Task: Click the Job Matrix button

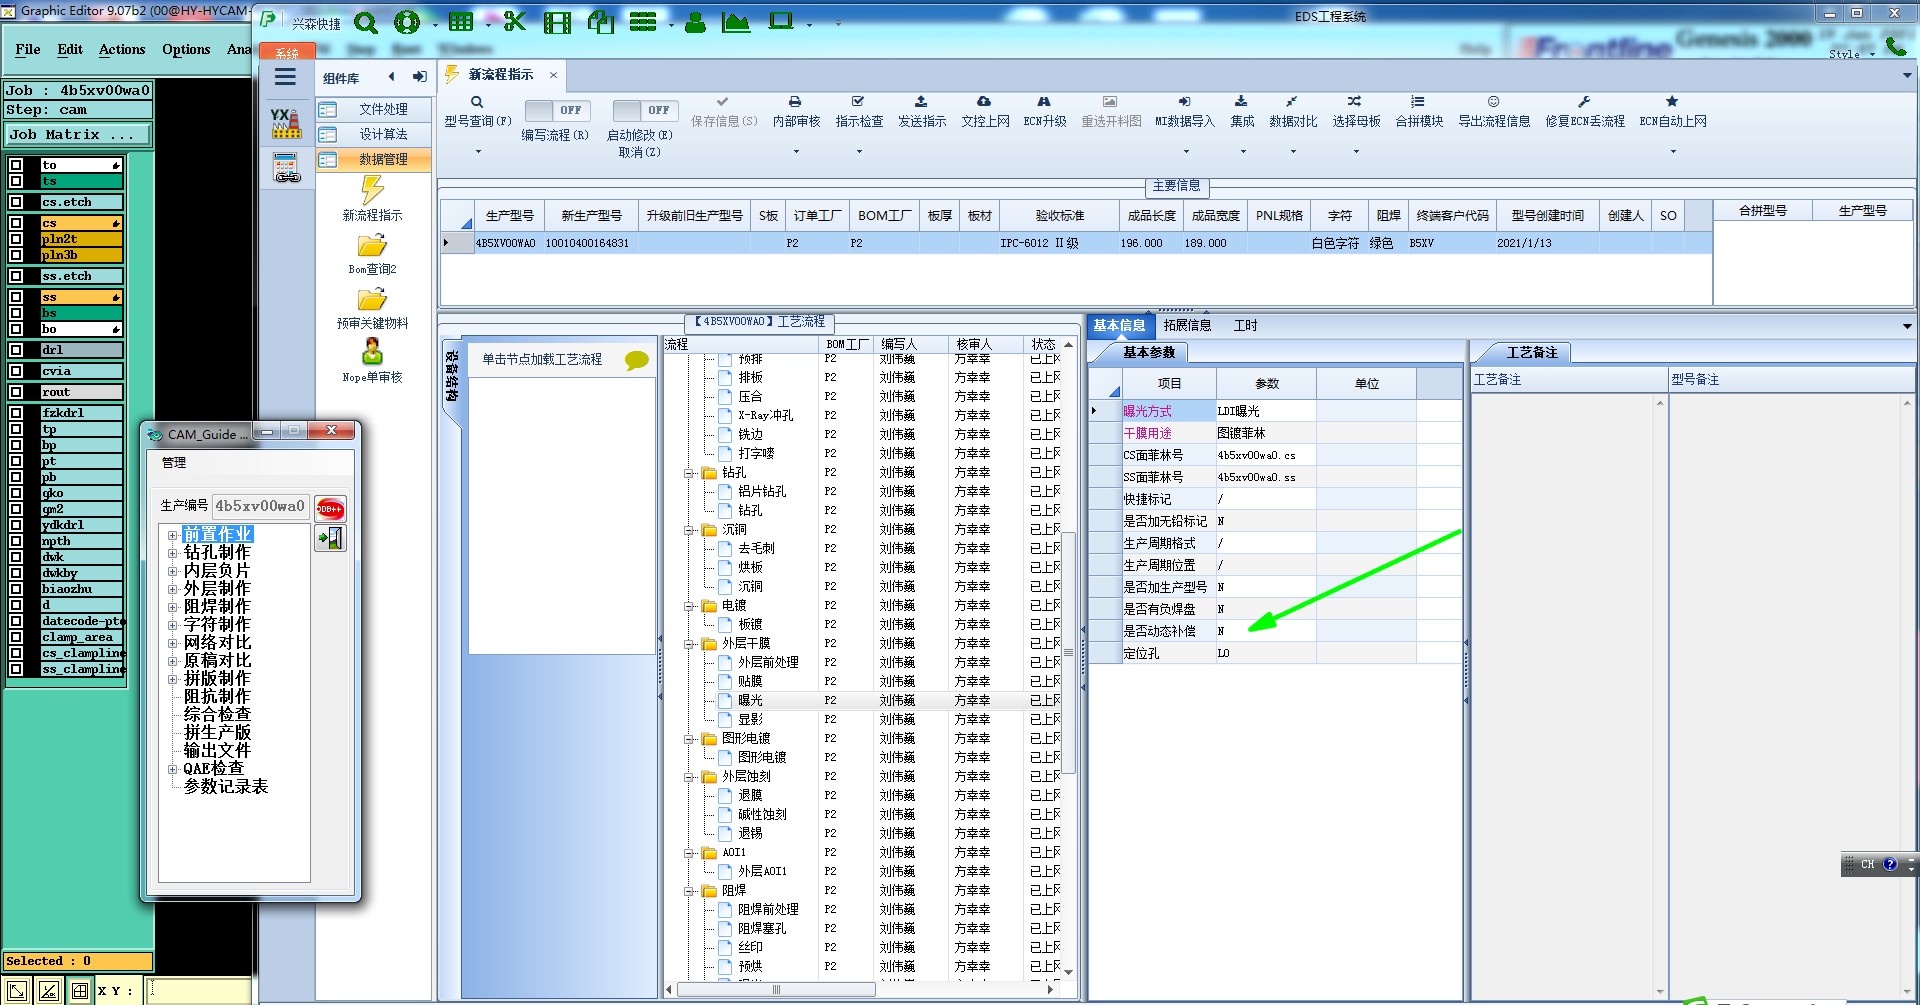Action: [78, 134]
